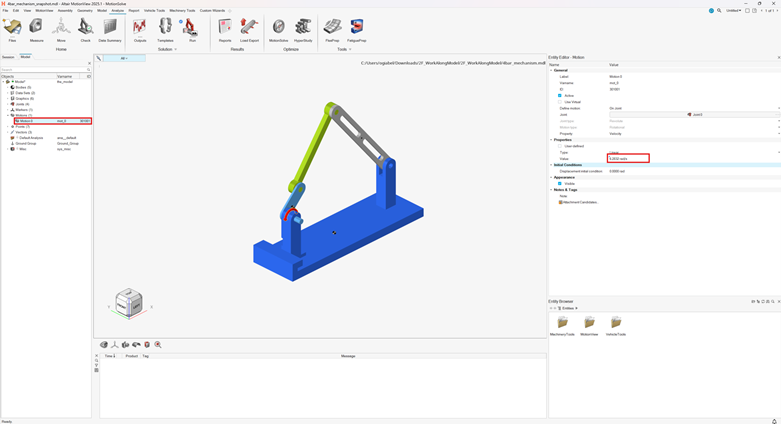The width and height of the screenshot is (781, 424).
Task: Click the Value field showing rad/s
Action: pos(628,158)
